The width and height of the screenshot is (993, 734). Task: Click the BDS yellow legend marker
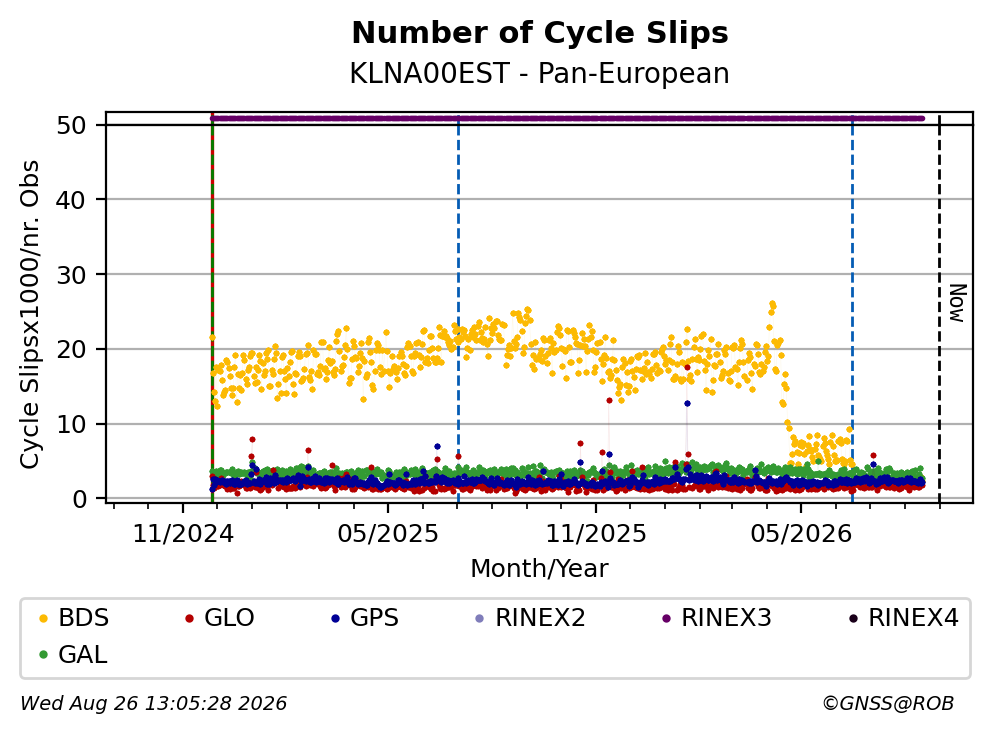point(43,618)
